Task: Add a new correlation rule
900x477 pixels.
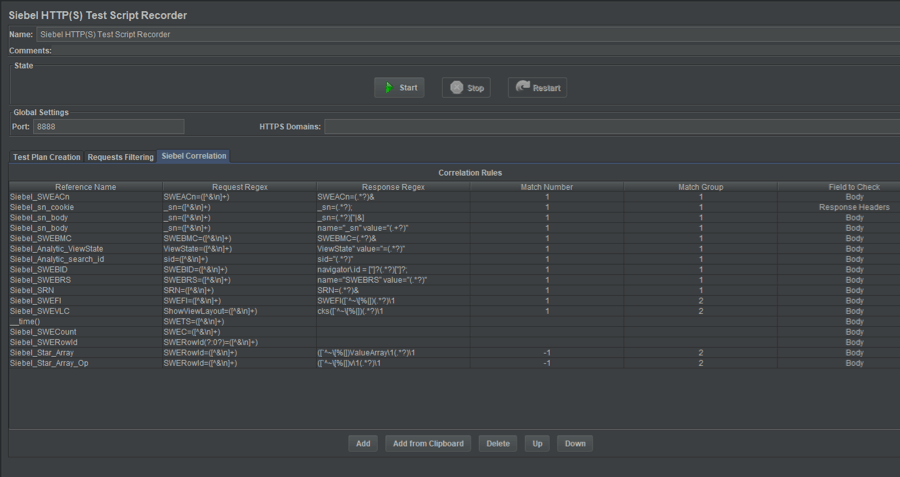Action: pos(363,443)
